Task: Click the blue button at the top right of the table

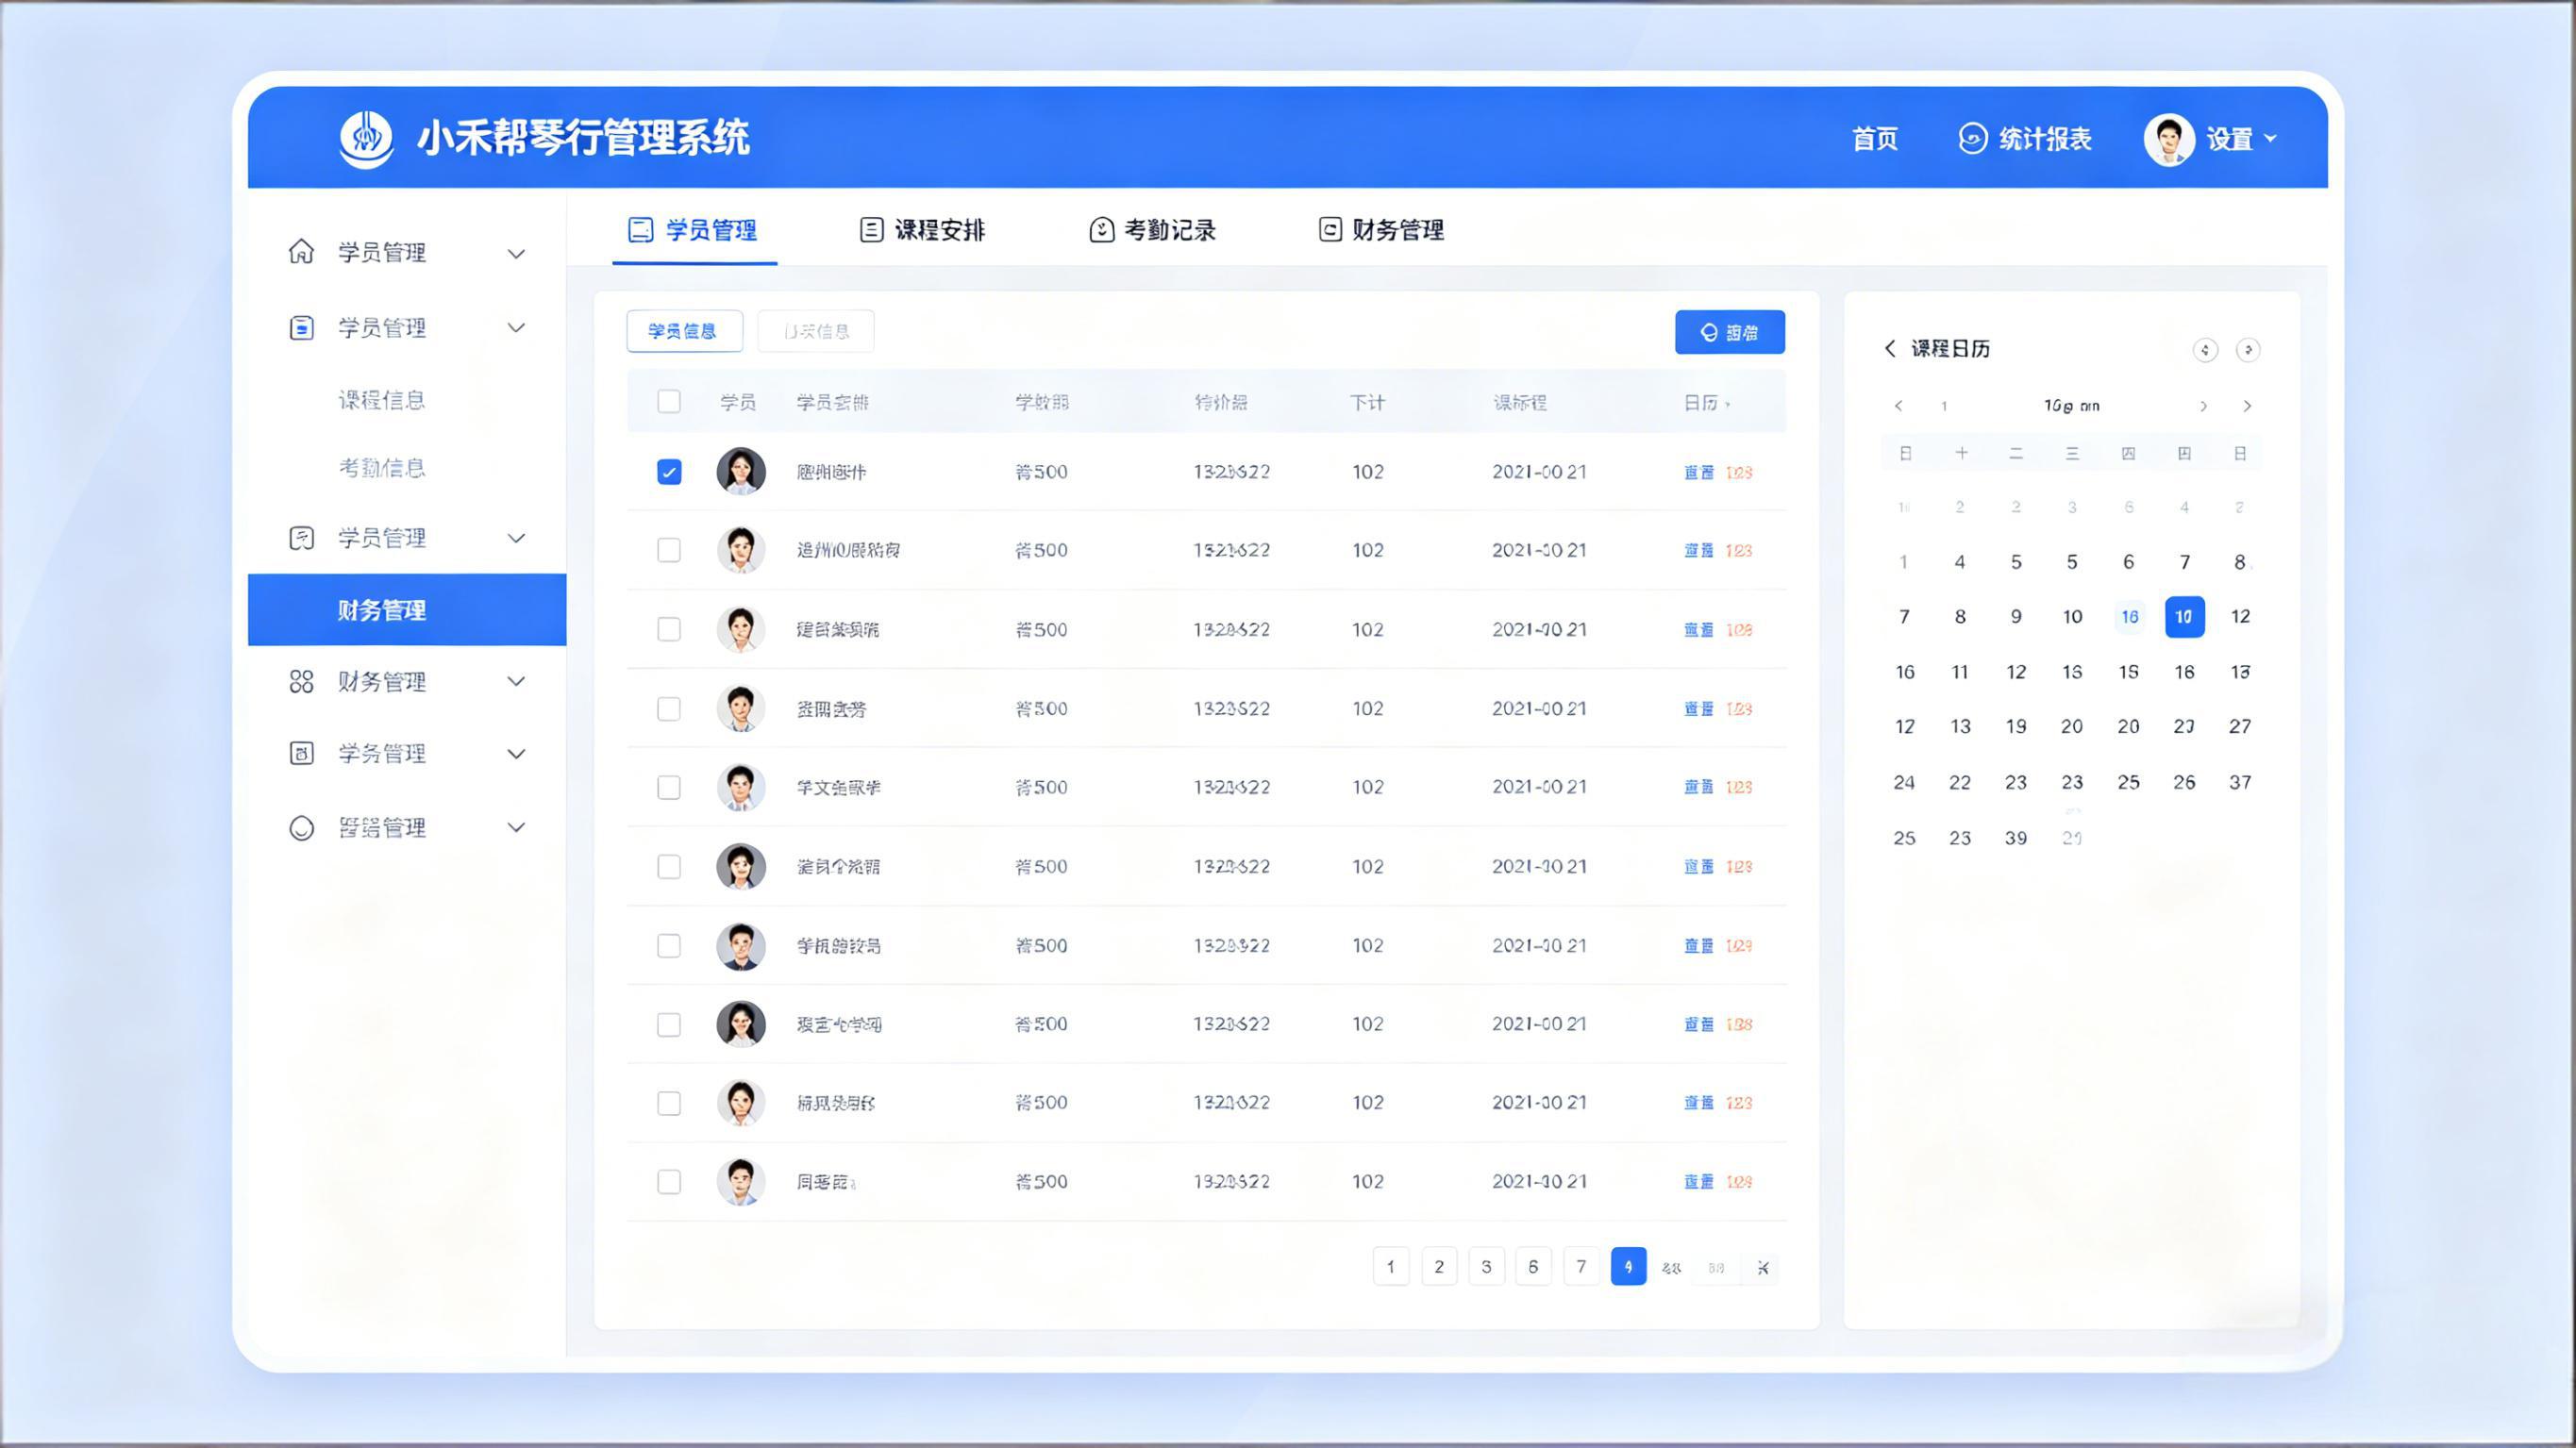Action: point(1729,332)
